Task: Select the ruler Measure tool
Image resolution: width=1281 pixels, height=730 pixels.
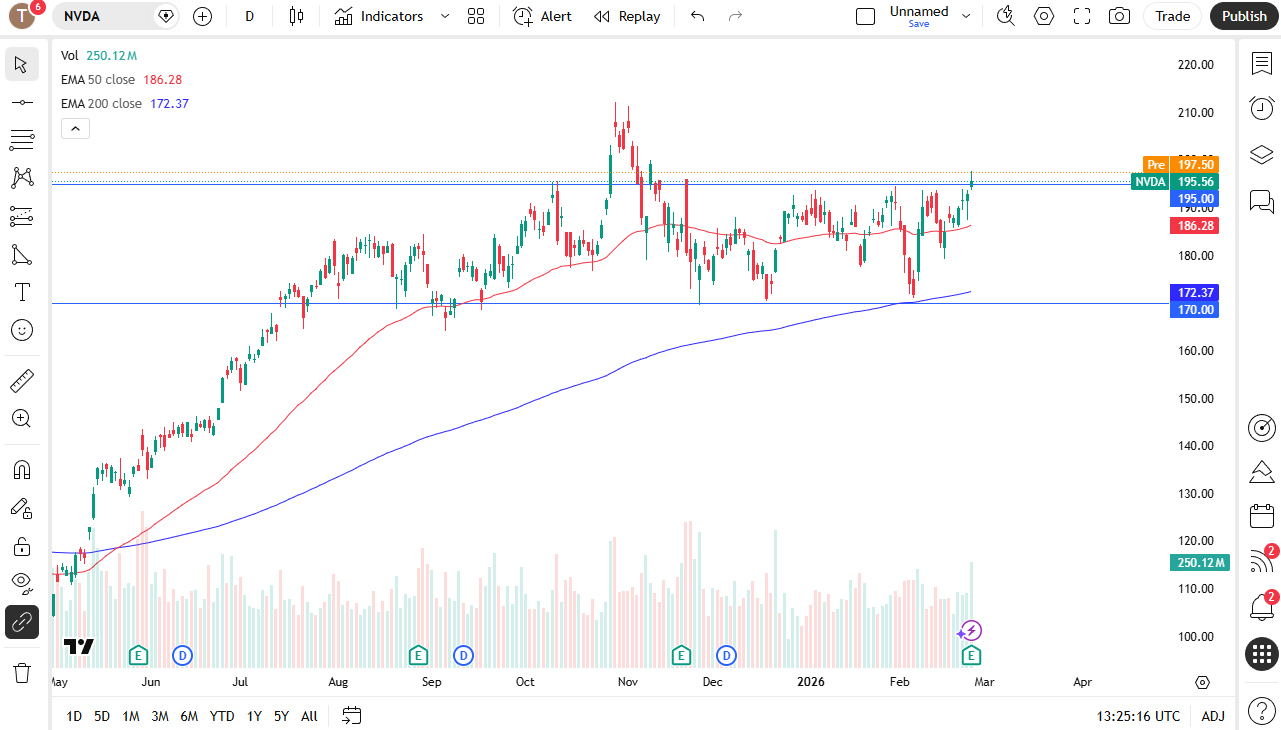Action: point(21,380)
